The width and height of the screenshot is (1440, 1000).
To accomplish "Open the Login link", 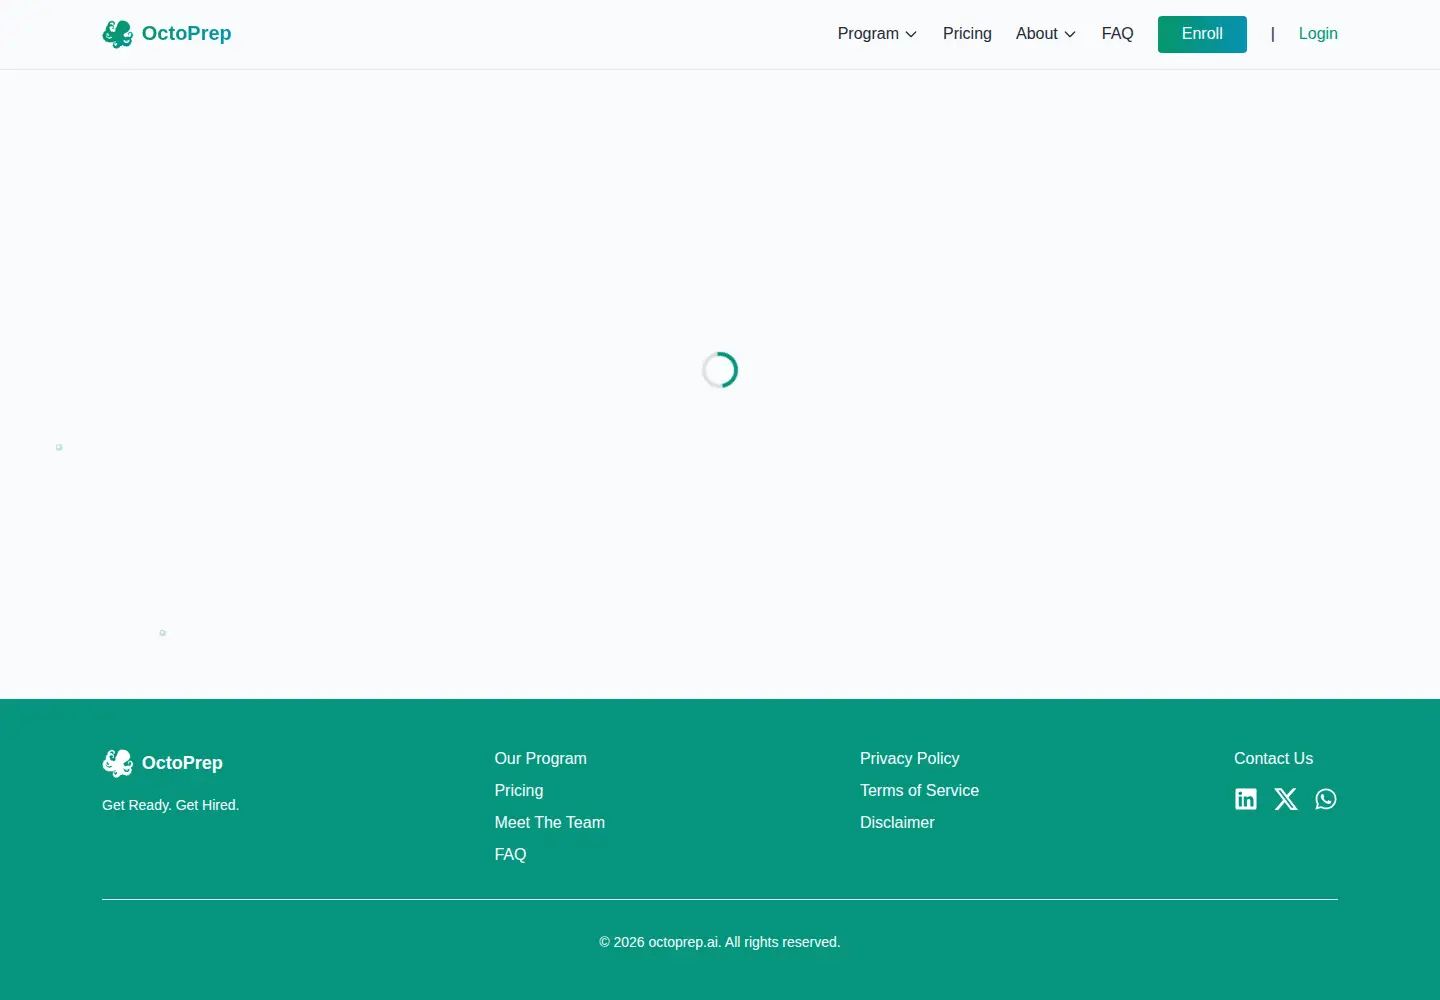I will point(1318,34).
